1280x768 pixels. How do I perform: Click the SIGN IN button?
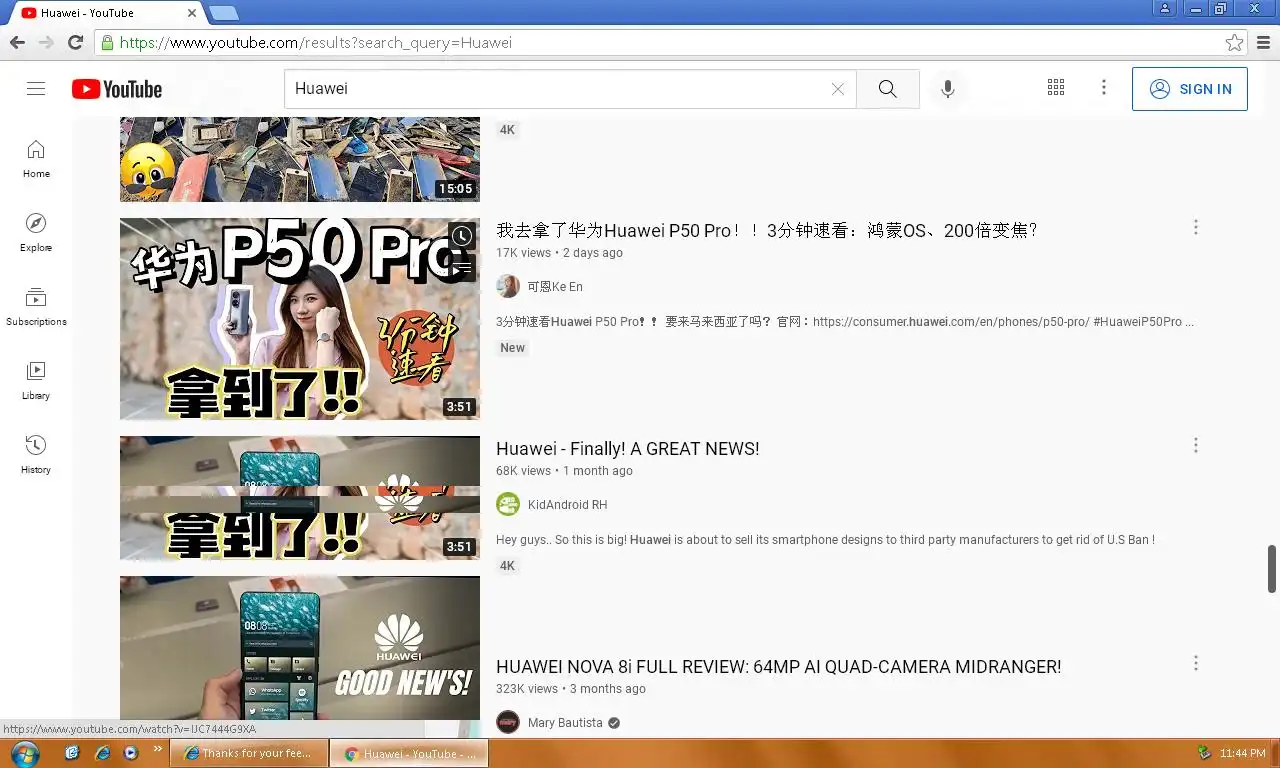tap(1190, 89)
